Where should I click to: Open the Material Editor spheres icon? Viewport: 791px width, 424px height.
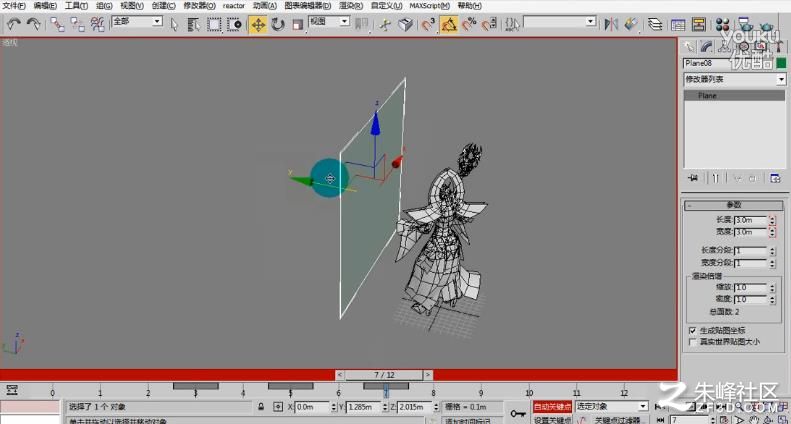[x=722, y=24]
